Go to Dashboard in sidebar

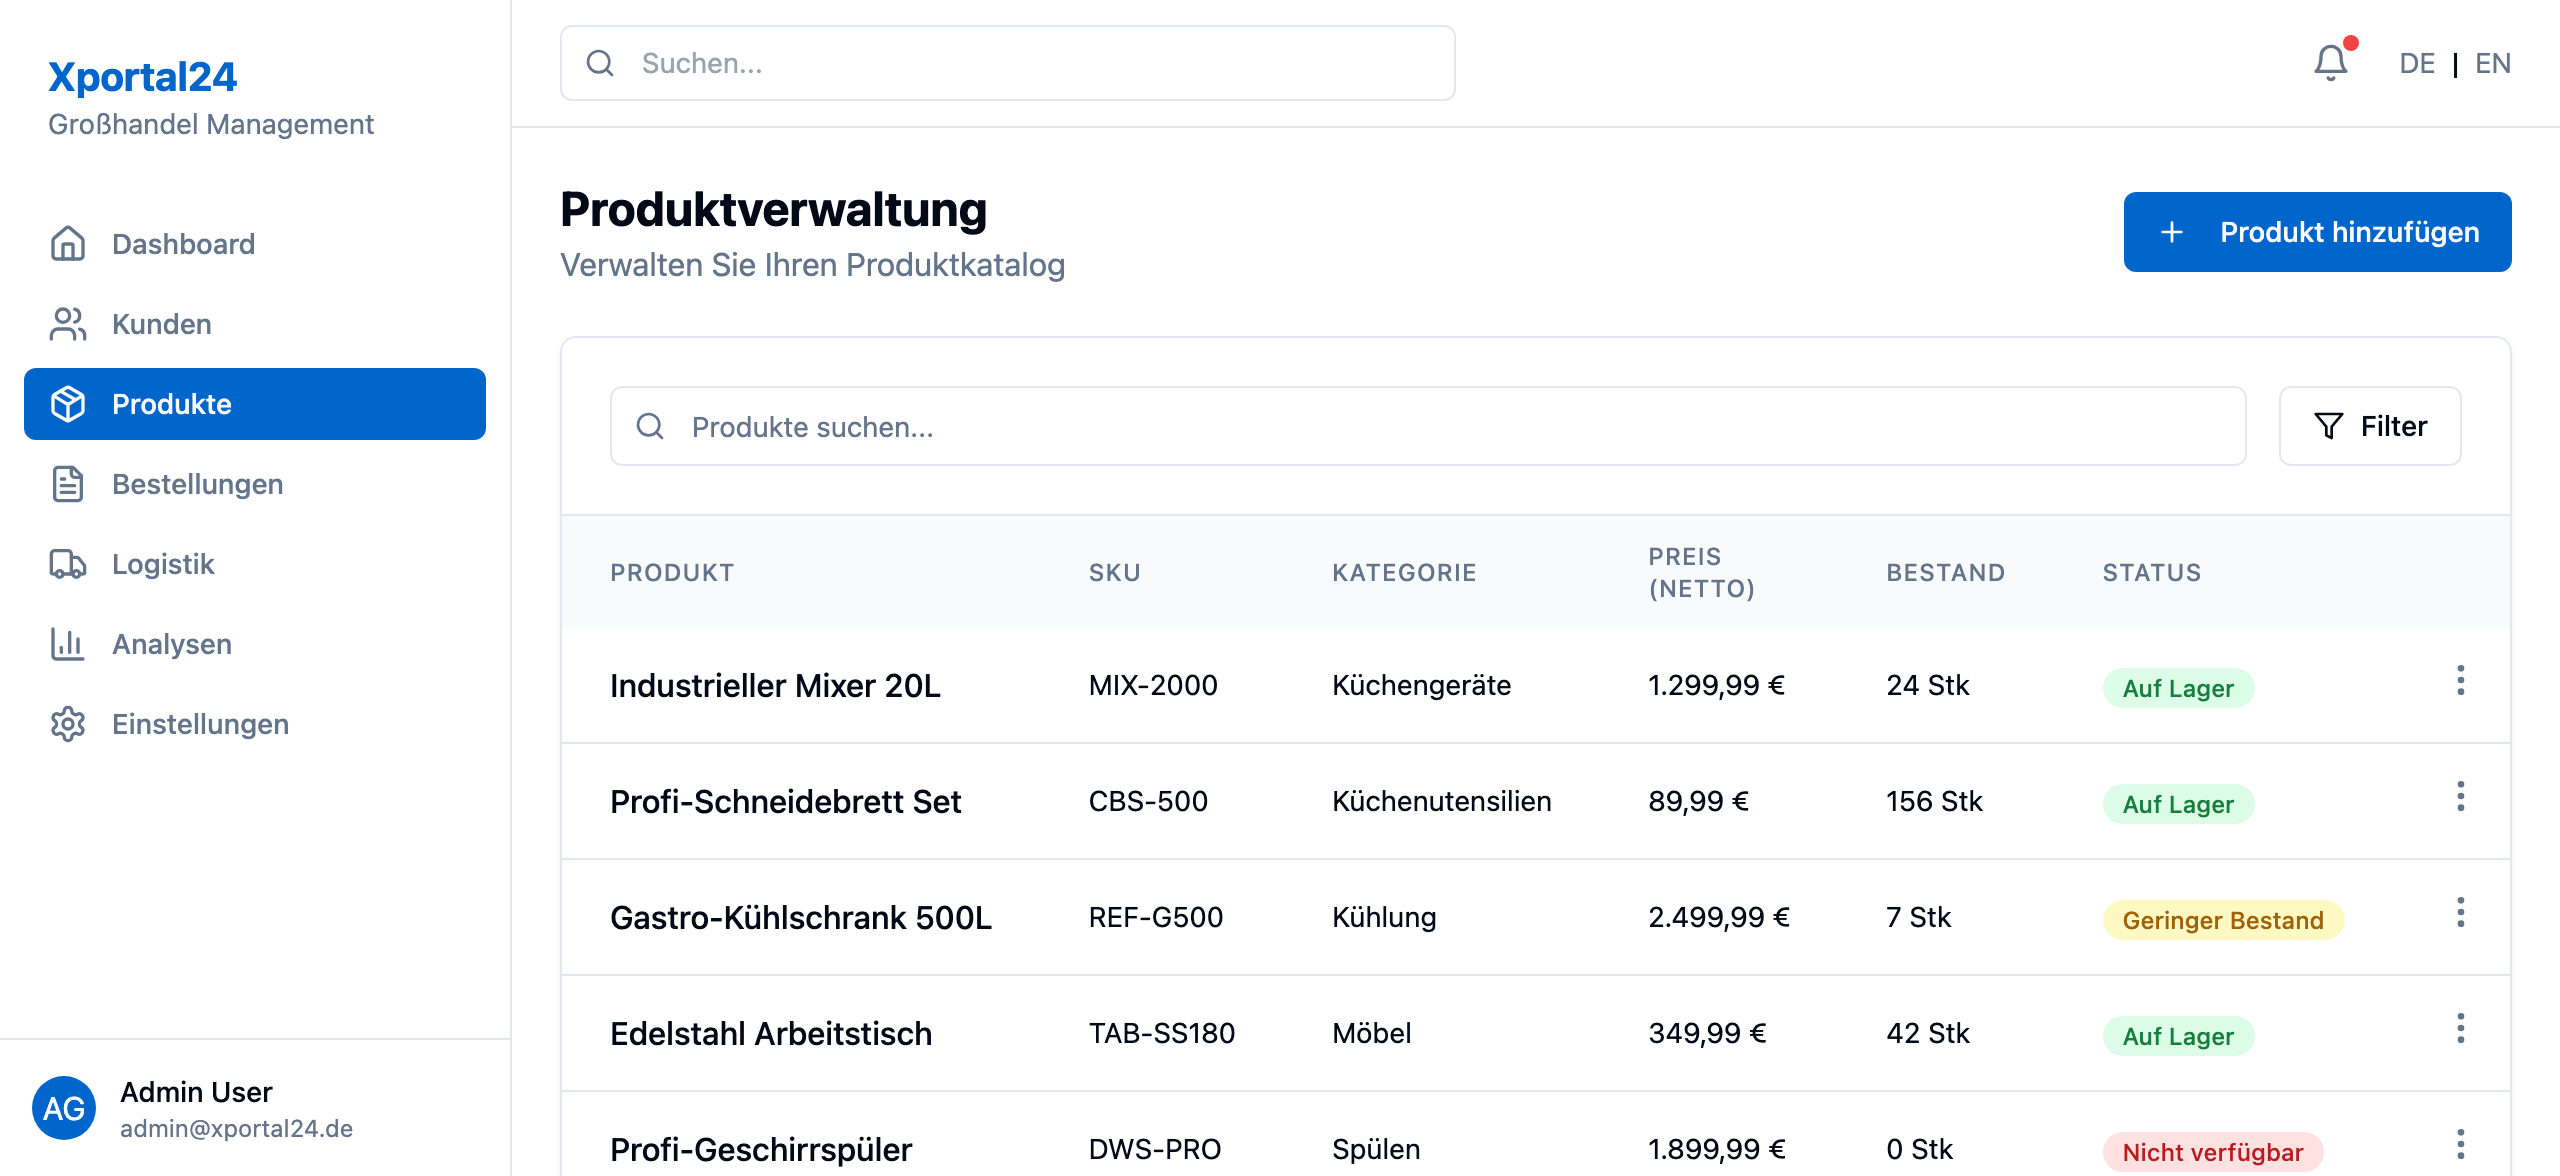point(255,244)
